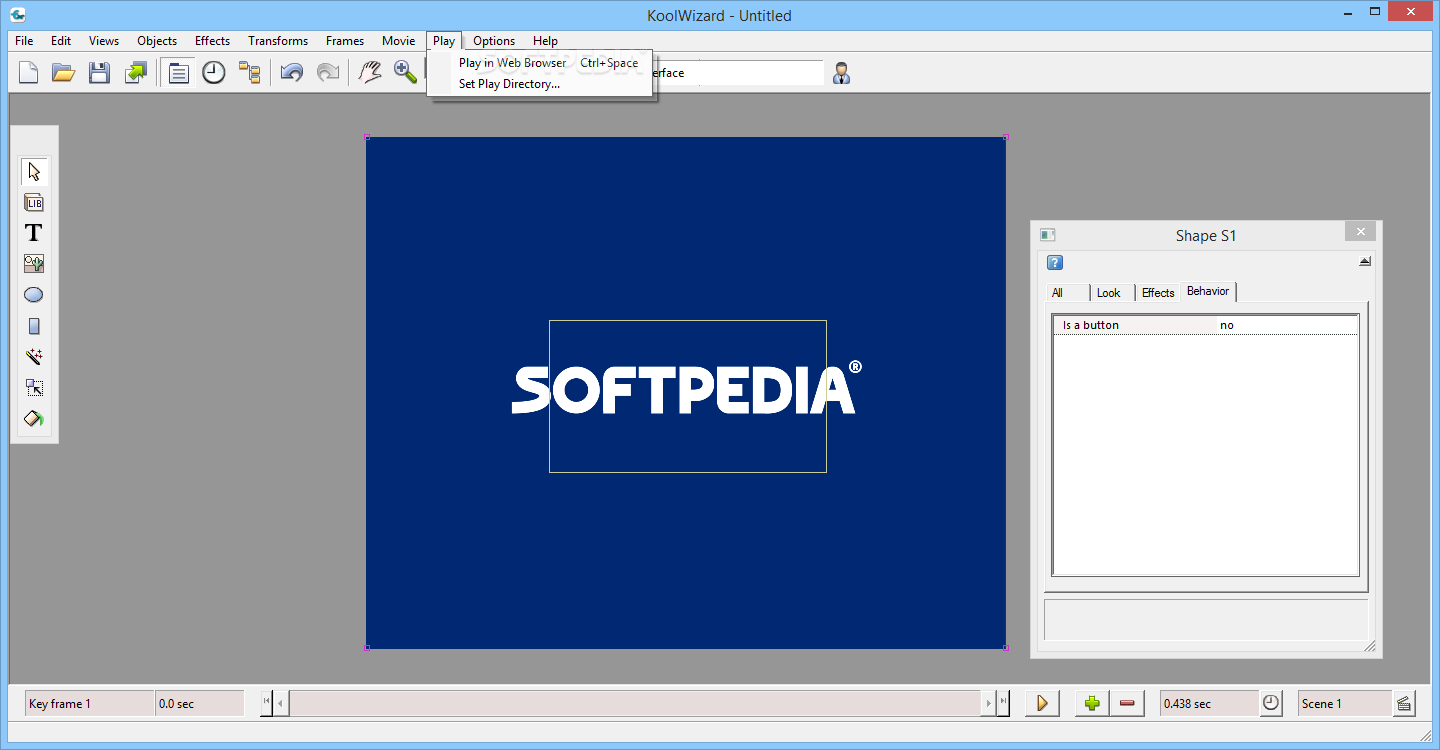The height and width of the screenshot is (750, 1440).
Task: Choose the transform scale tool
Action: pyautogui.click(x=34, y=388)
